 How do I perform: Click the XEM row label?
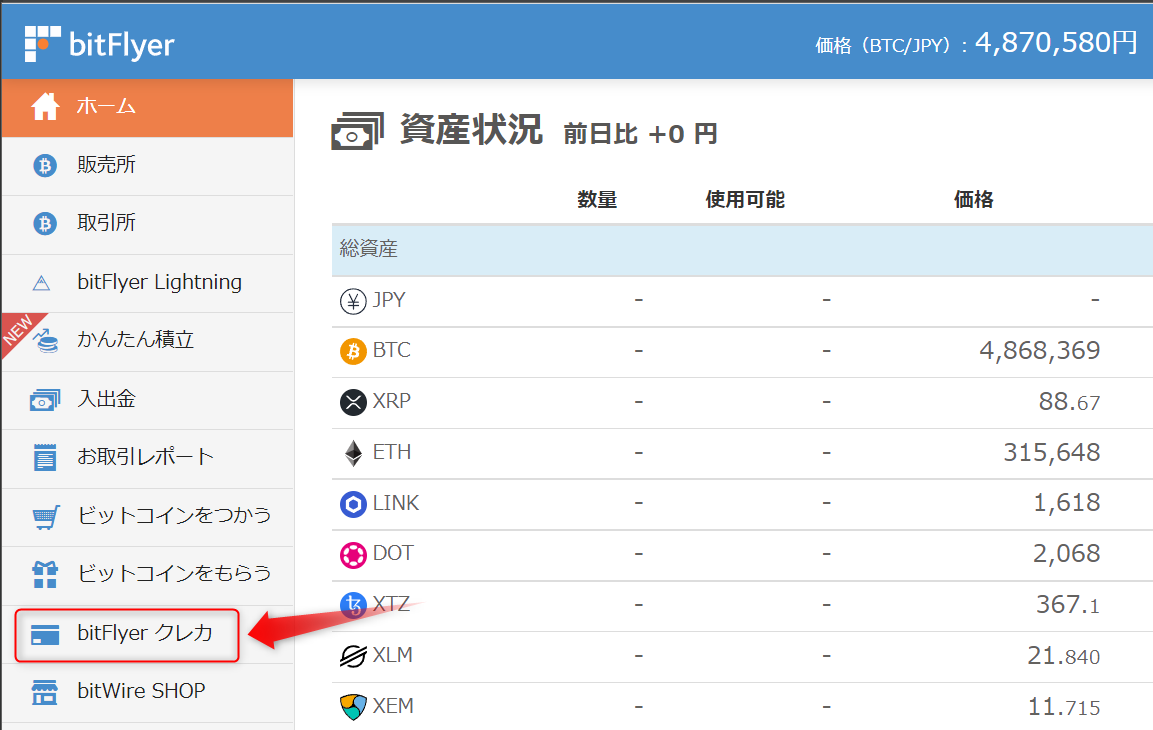pos(393,706)
